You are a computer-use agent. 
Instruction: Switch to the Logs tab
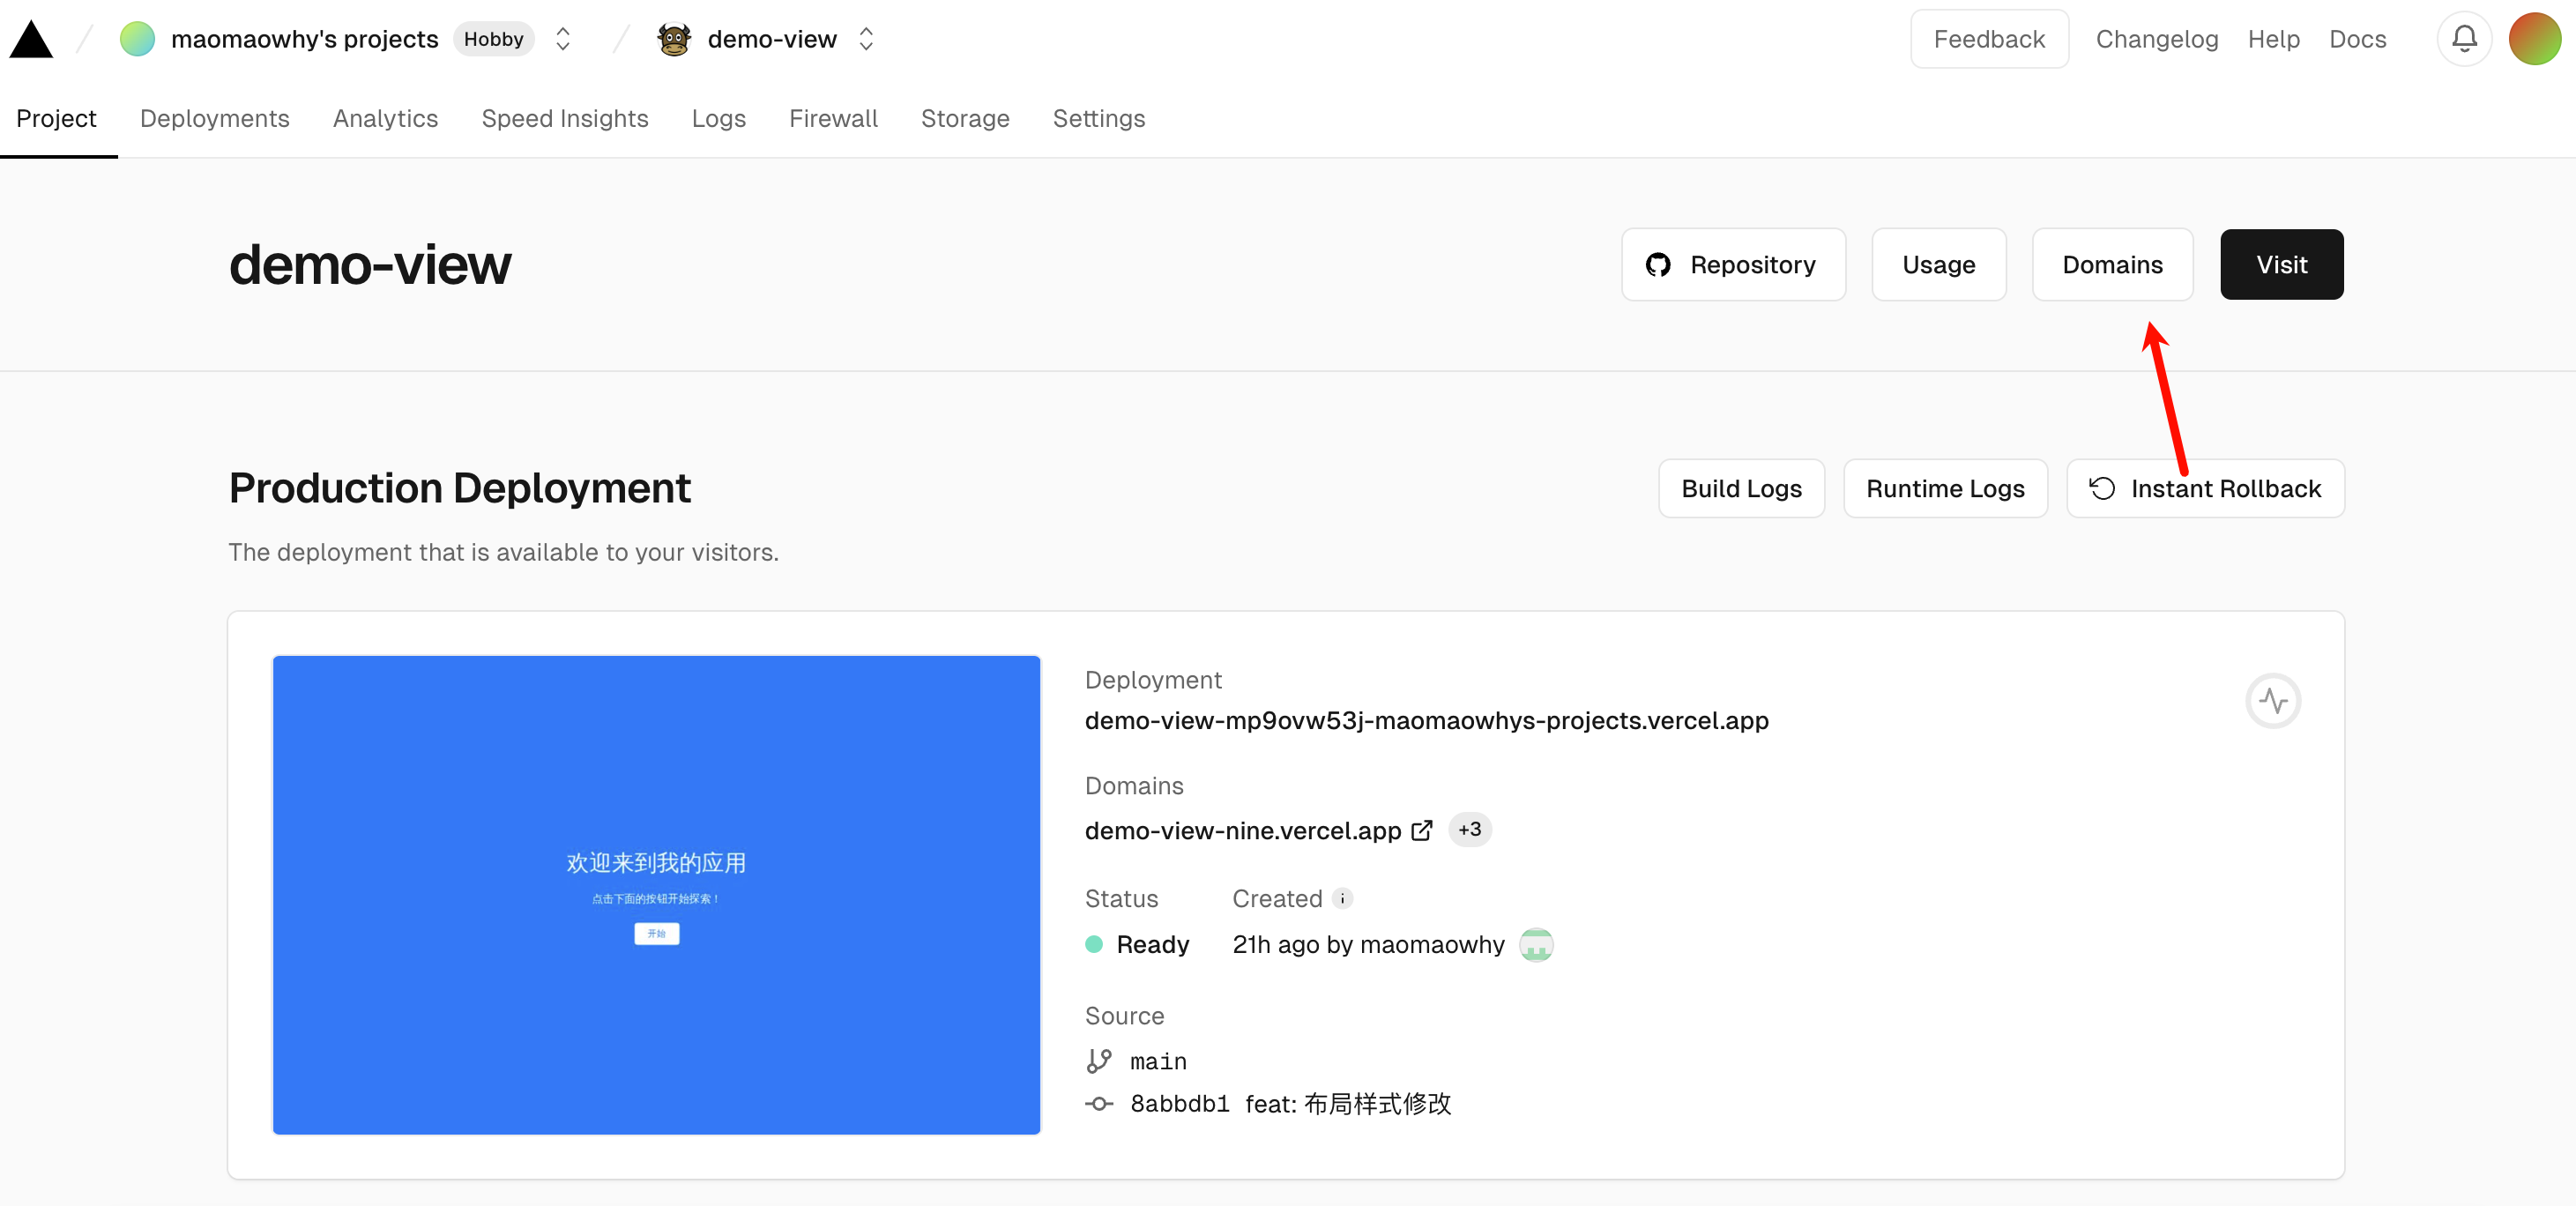(x=718, y=118)
